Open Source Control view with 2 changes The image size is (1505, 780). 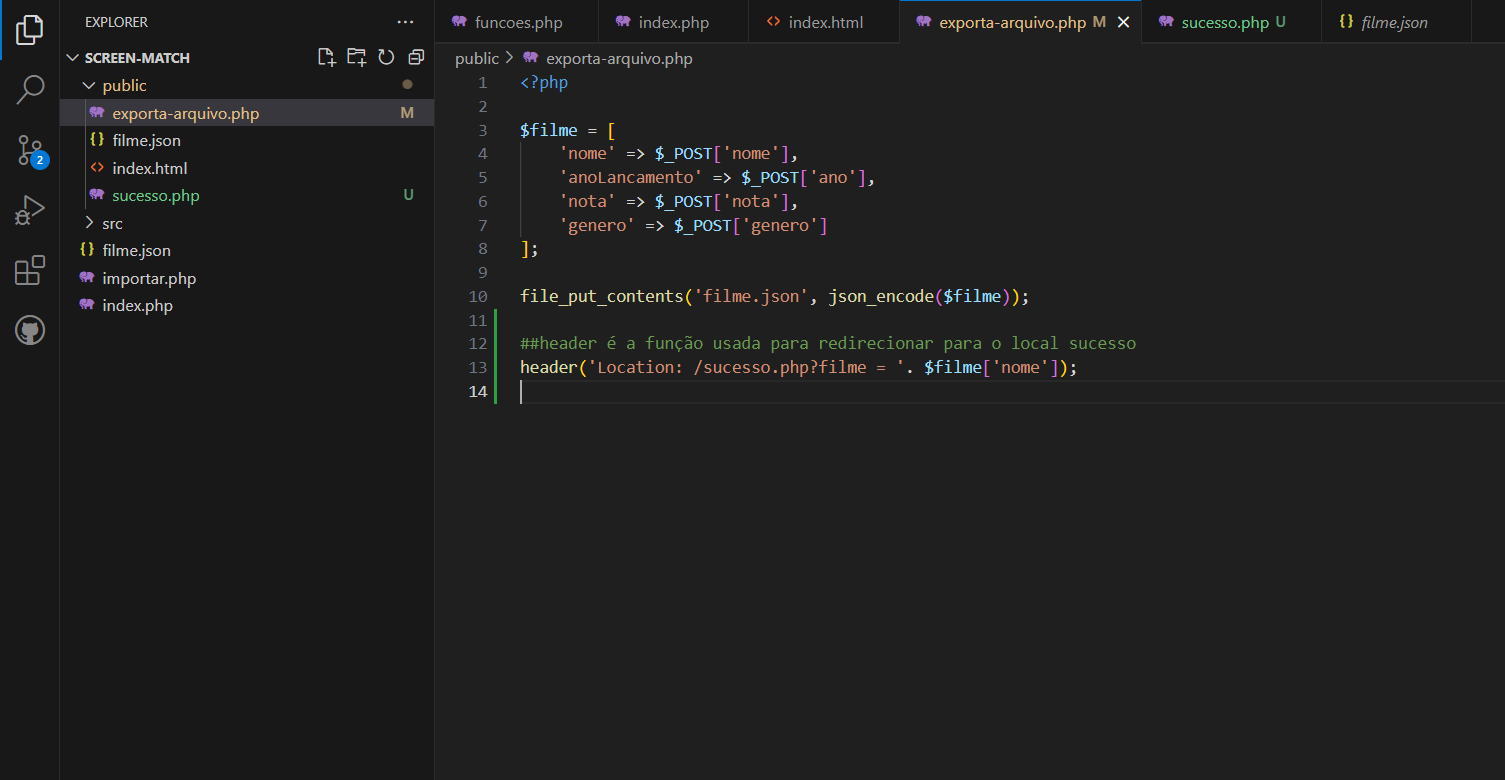(30, 151)
